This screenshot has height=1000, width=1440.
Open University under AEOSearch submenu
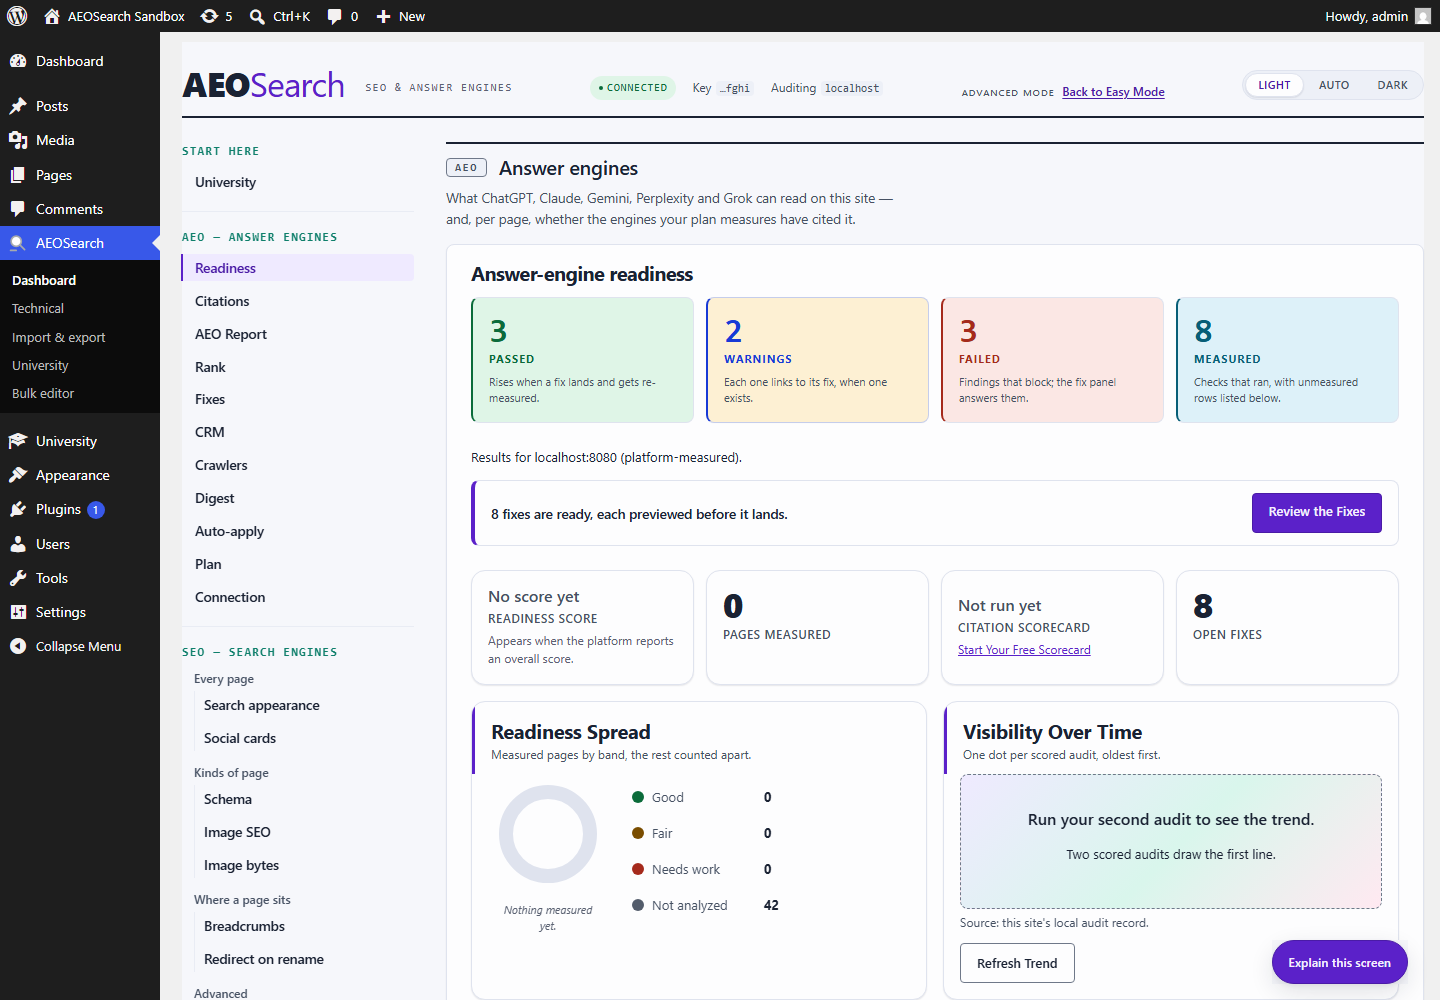(x=40, y=366)
